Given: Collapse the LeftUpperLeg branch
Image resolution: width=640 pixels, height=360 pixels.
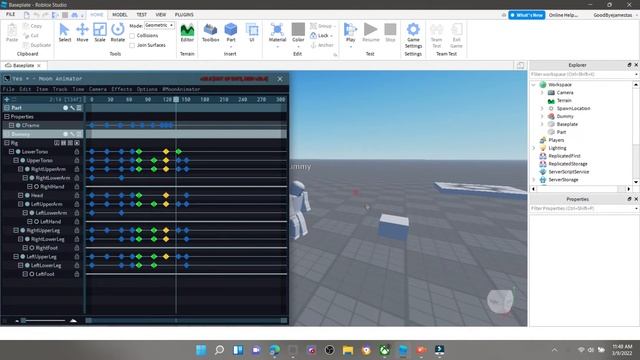Looking at the screenshot, I should tap(16, 256).
